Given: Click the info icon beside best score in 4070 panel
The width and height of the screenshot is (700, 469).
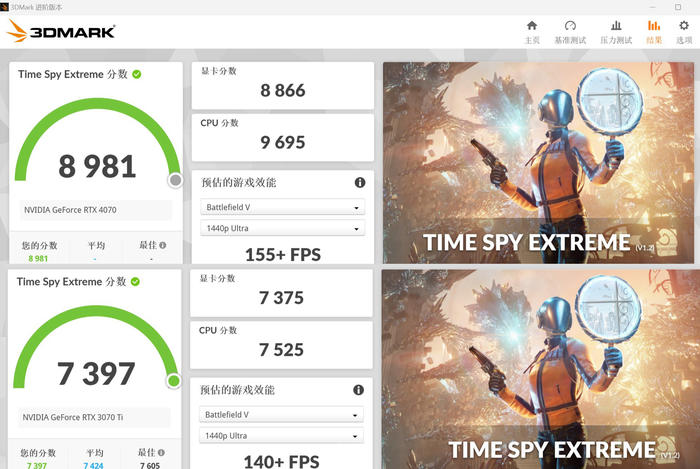Looking at the screenshot, I should (162, 245).
